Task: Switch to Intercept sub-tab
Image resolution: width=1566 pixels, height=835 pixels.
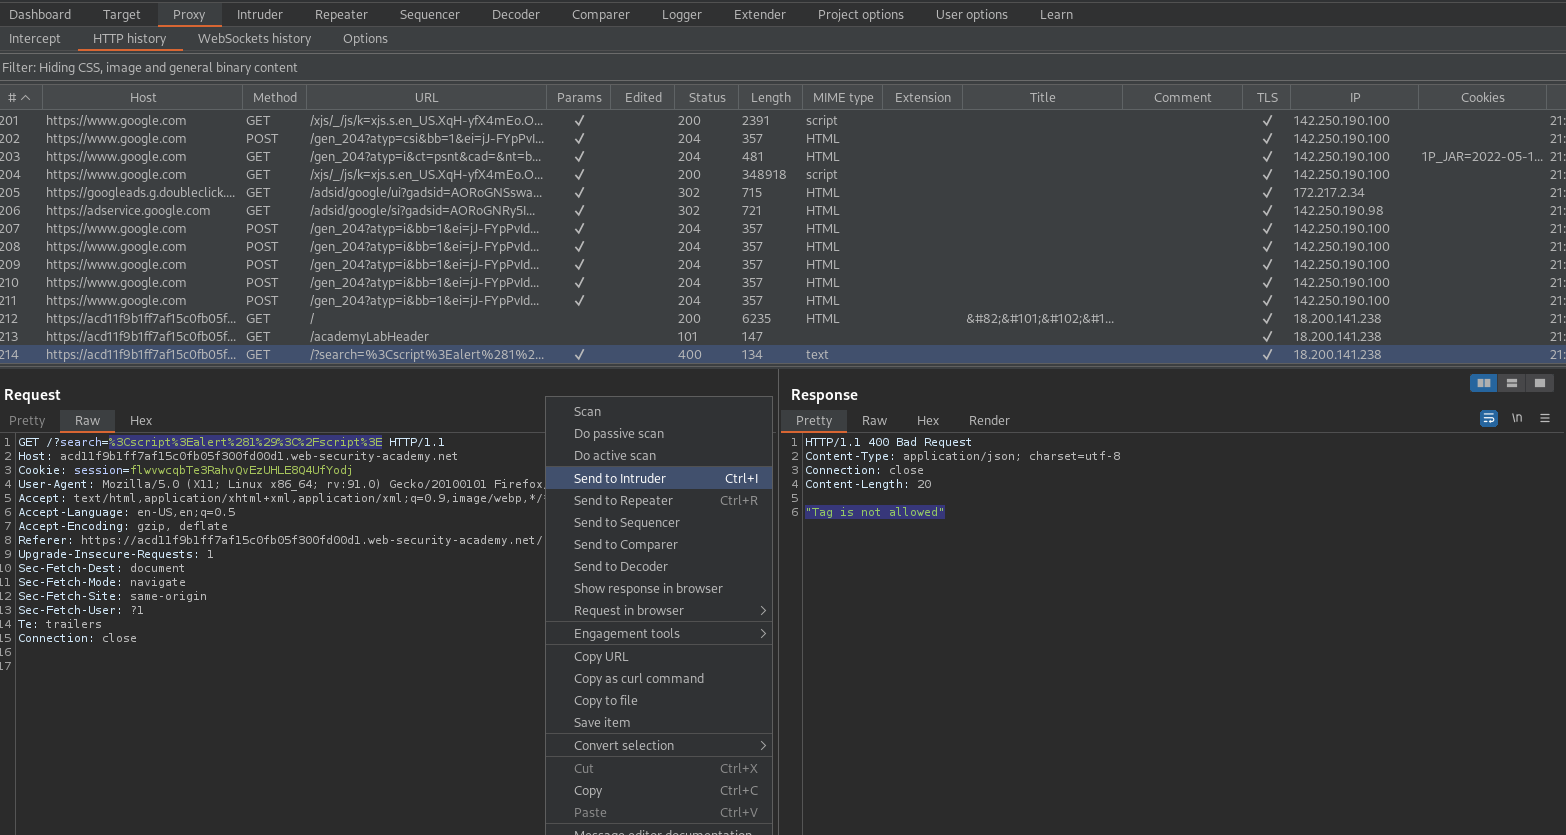Action: [x=35, y=38]
